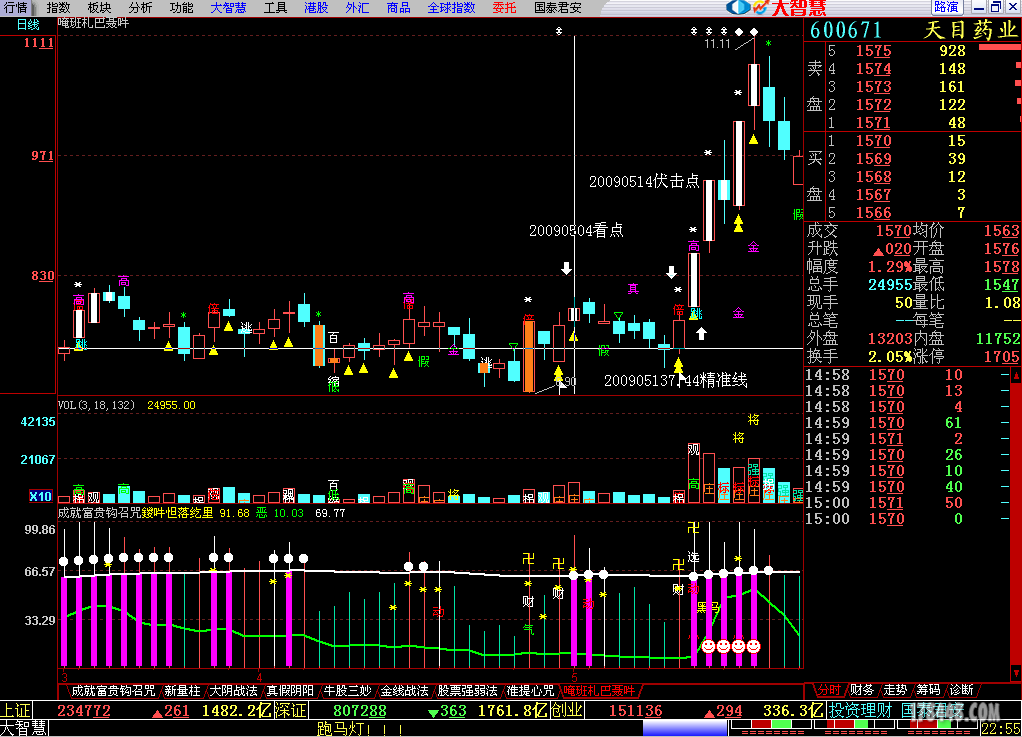Click the 跑马灯 ticker text
Viewport: 1022px width, 737px height.
pos(360,729)
